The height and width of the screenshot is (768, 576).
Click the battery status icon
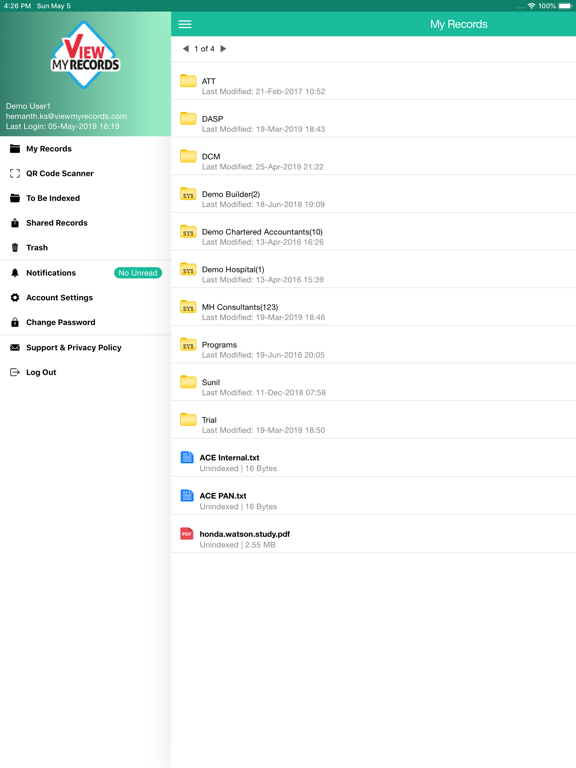[565, 6]
